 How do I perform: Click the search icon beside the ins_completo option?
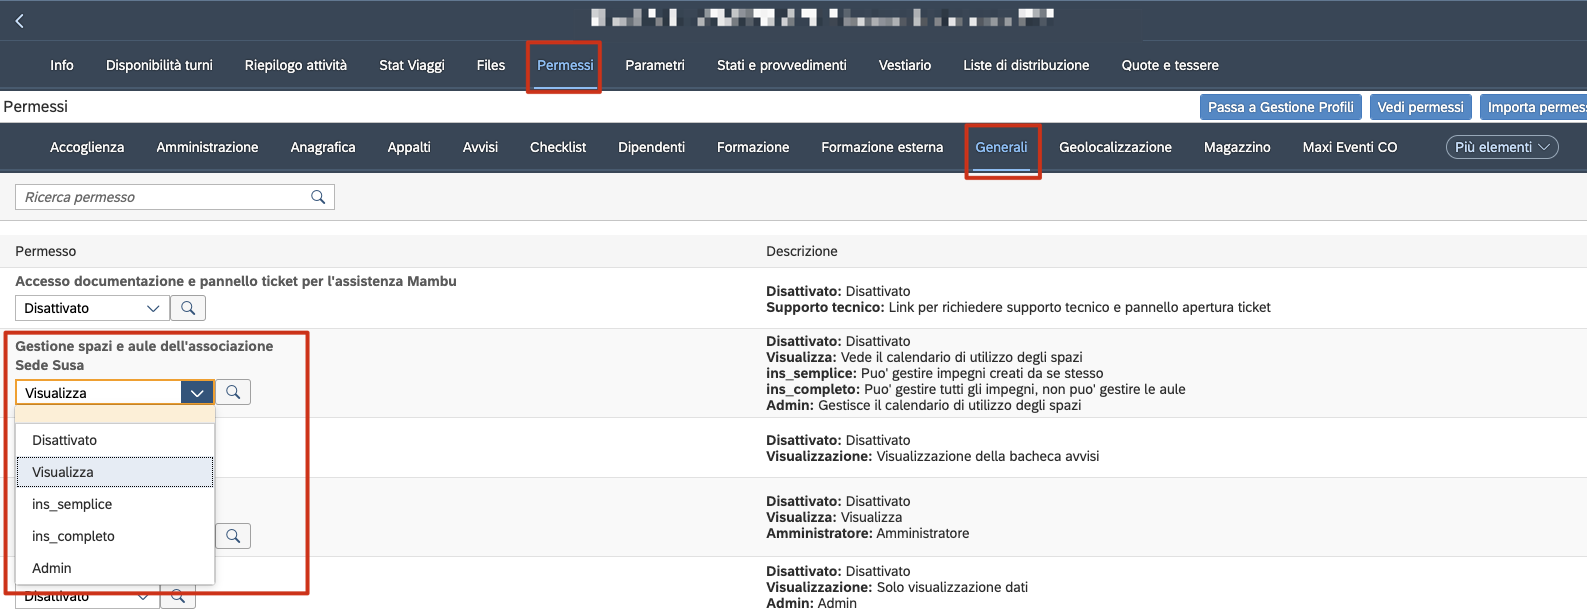pos(233,536)
